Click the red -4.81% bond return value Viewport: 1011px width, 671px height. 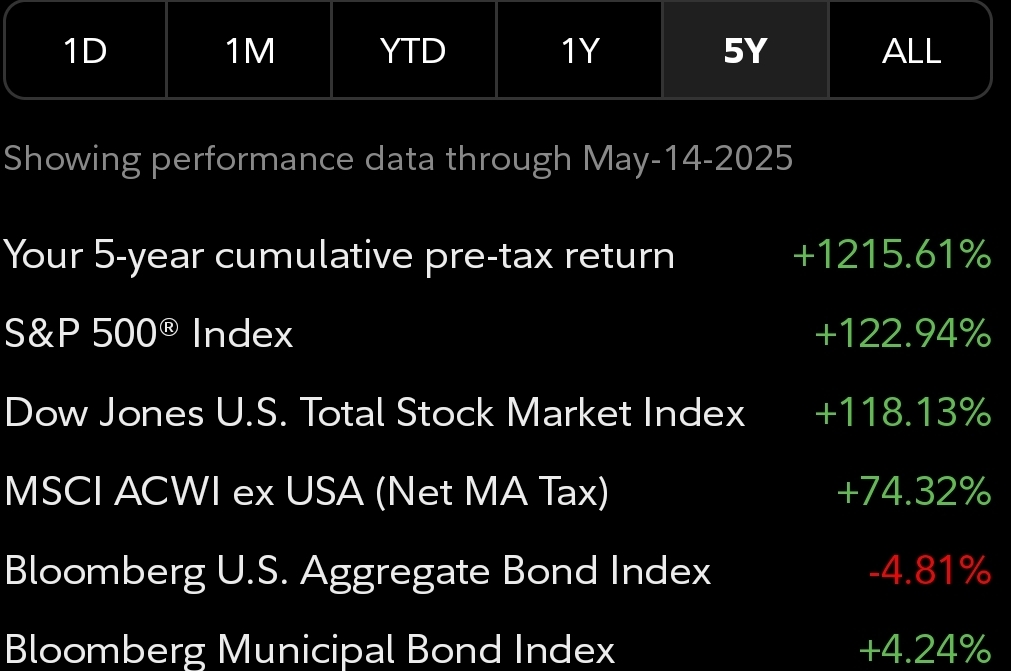pos(929,571)
